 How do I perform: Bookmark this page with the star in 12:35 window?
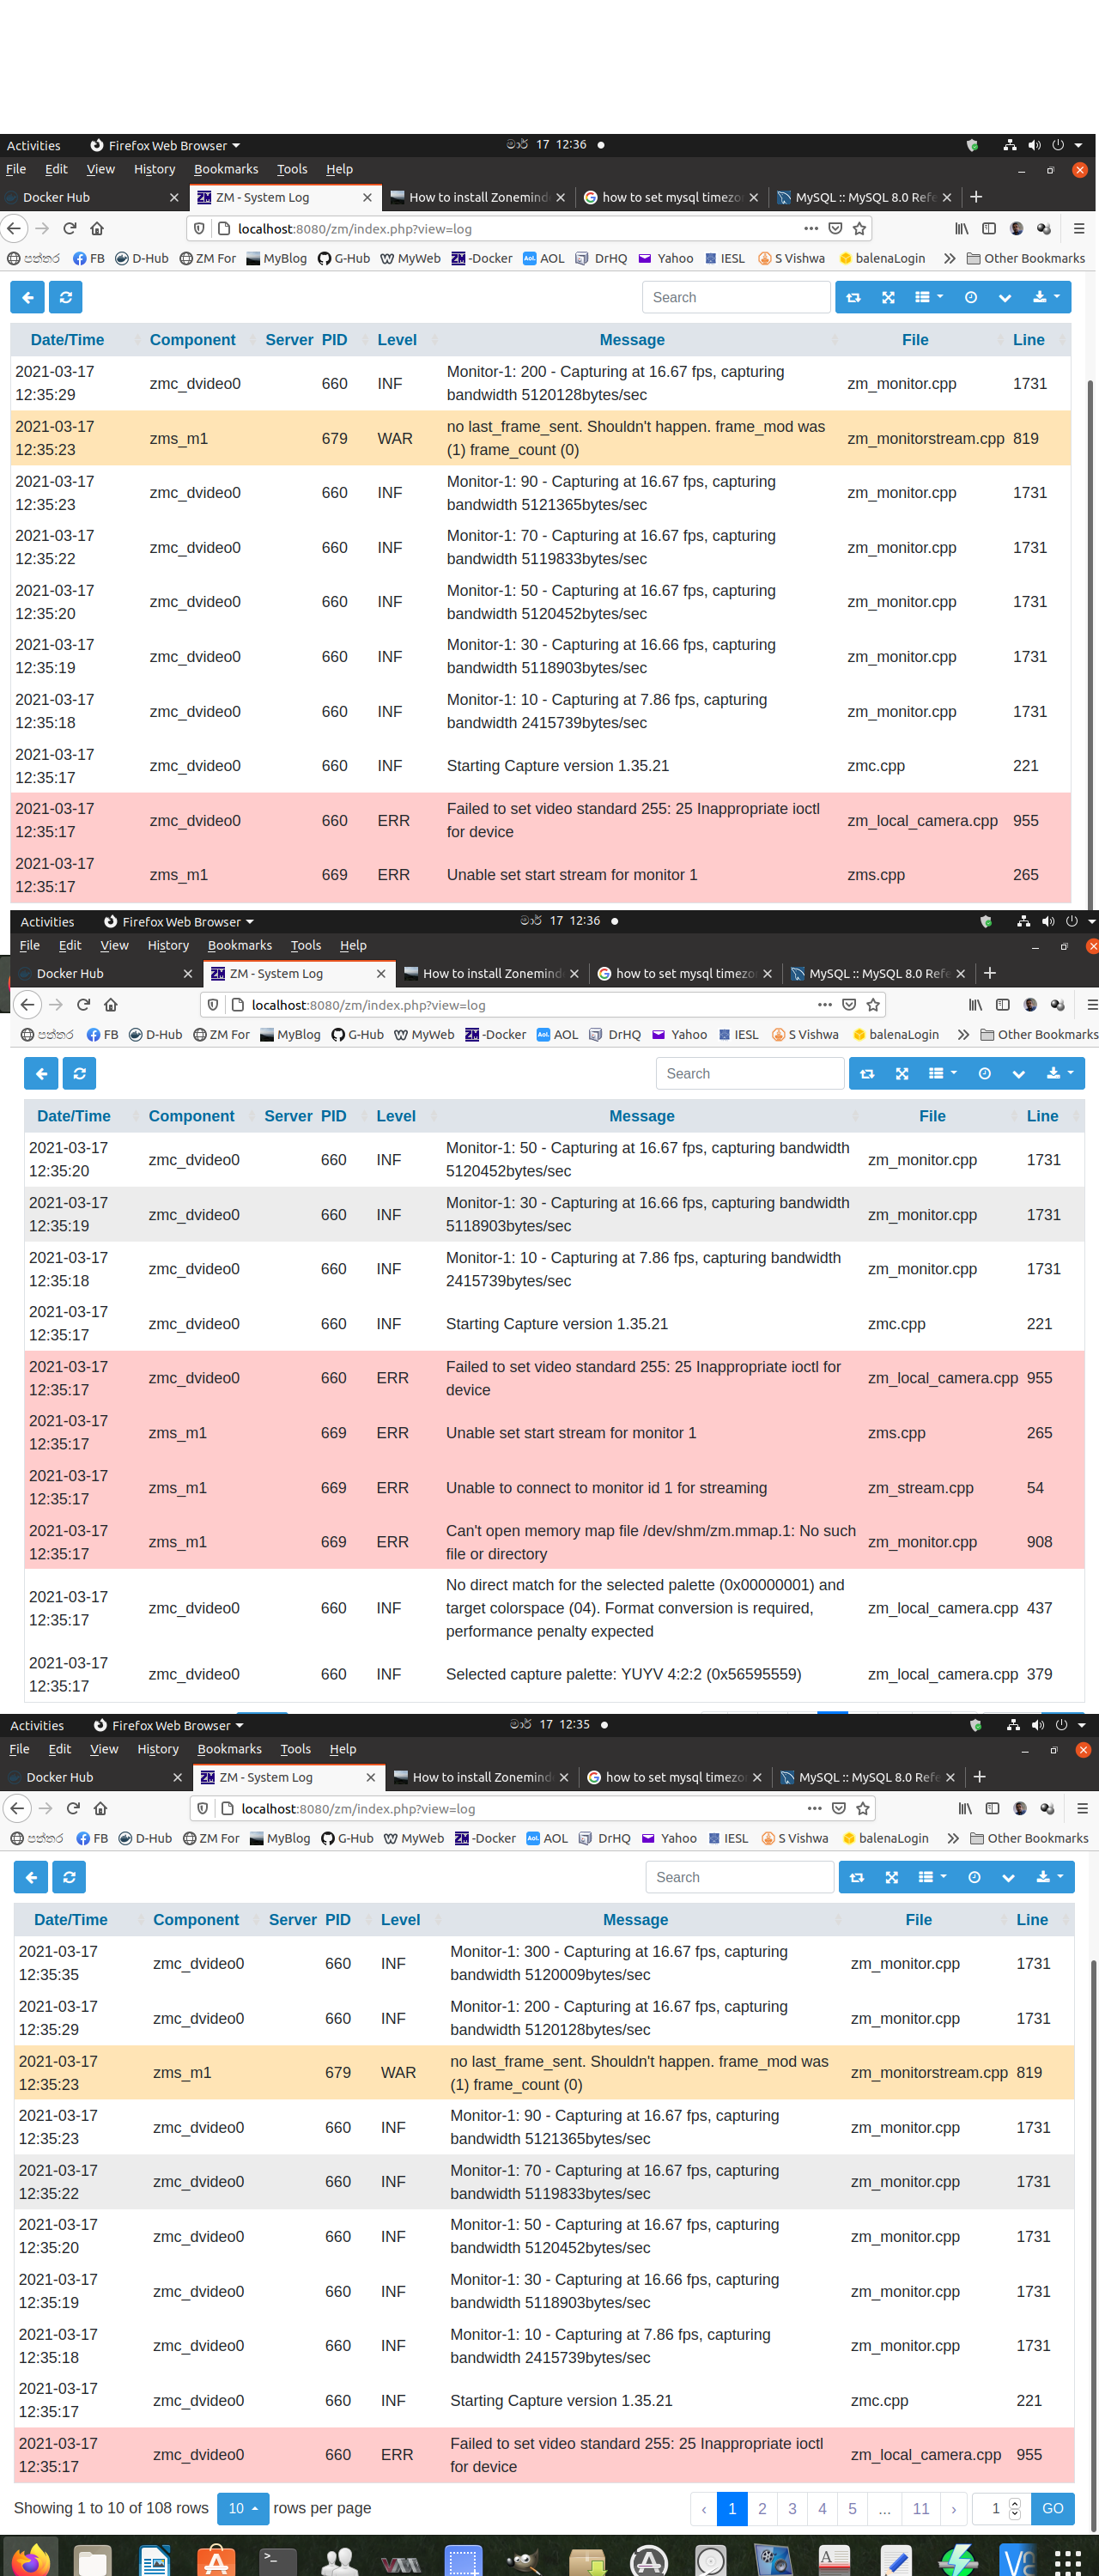pyautogui.click(x=863, y=1808)
